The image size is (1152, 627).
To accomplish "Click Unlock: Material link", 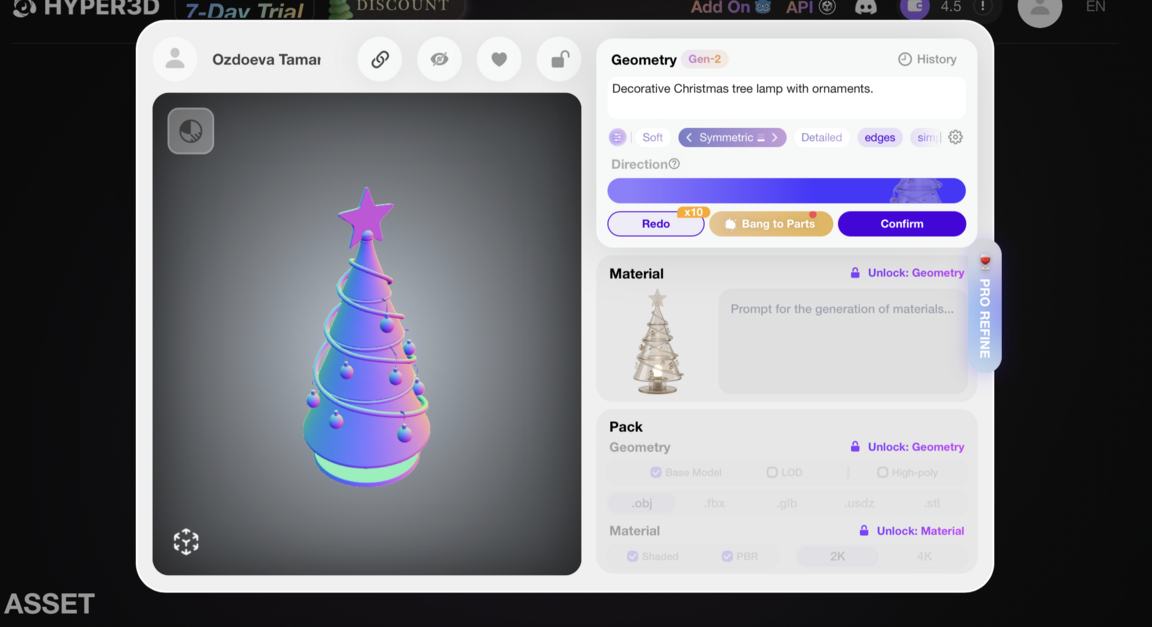I will (x=912, y=531).
